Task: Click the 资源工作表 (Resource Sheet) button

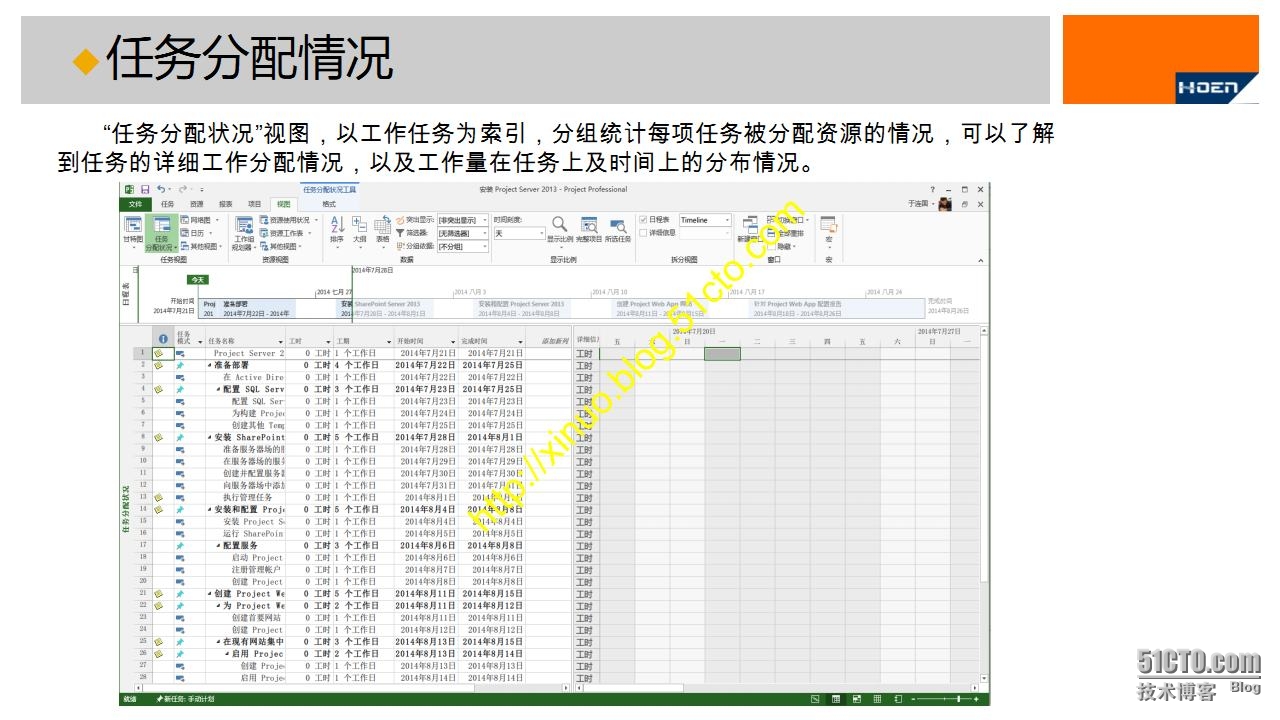Action: (x=286, y=233)
